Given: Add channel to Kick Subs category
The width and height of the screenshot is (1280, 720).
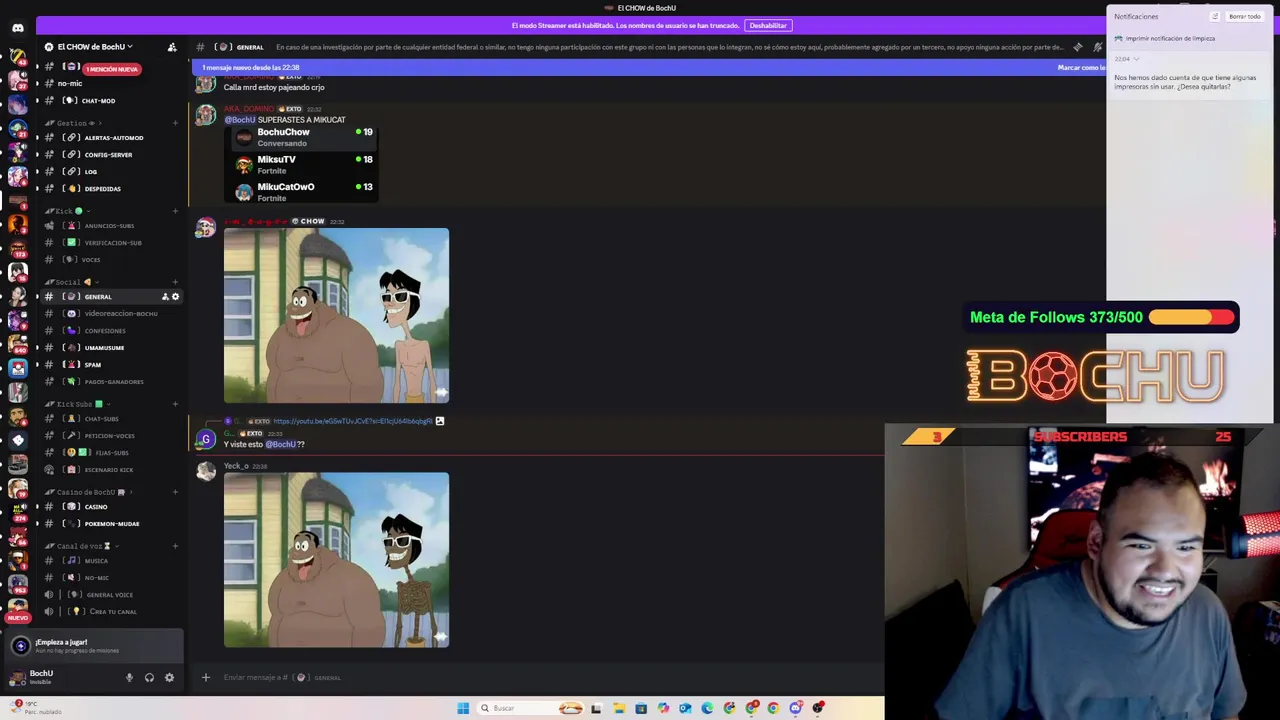Looking at the screenshot, I should click(x=175, y=404).
